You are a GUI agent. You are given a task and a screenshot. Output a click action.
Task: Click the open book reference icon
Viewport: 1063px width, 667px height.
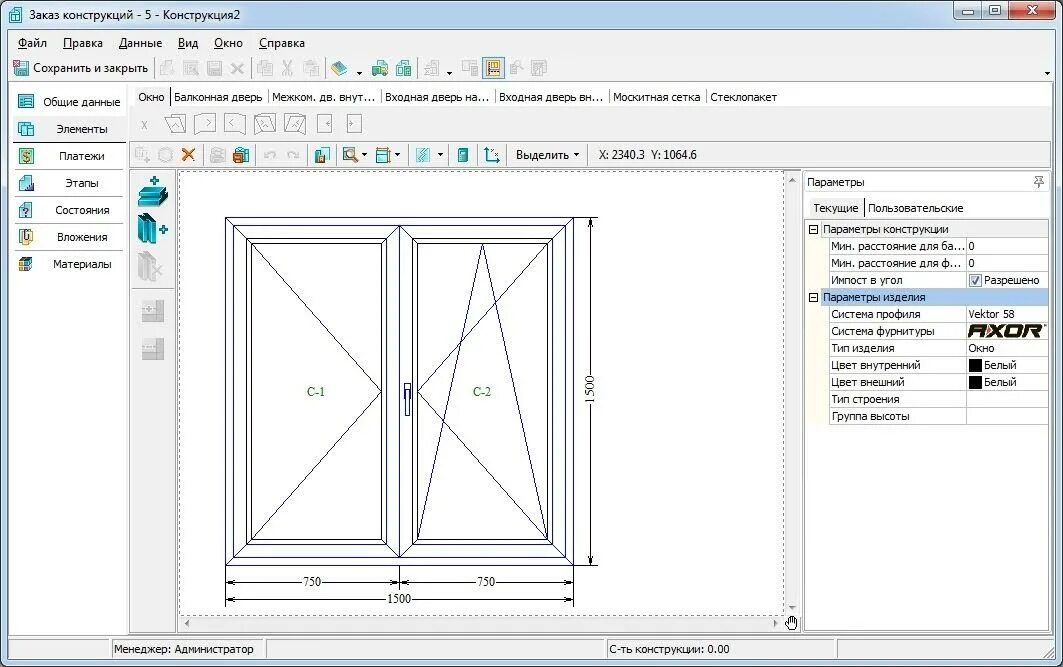[338, 68]
